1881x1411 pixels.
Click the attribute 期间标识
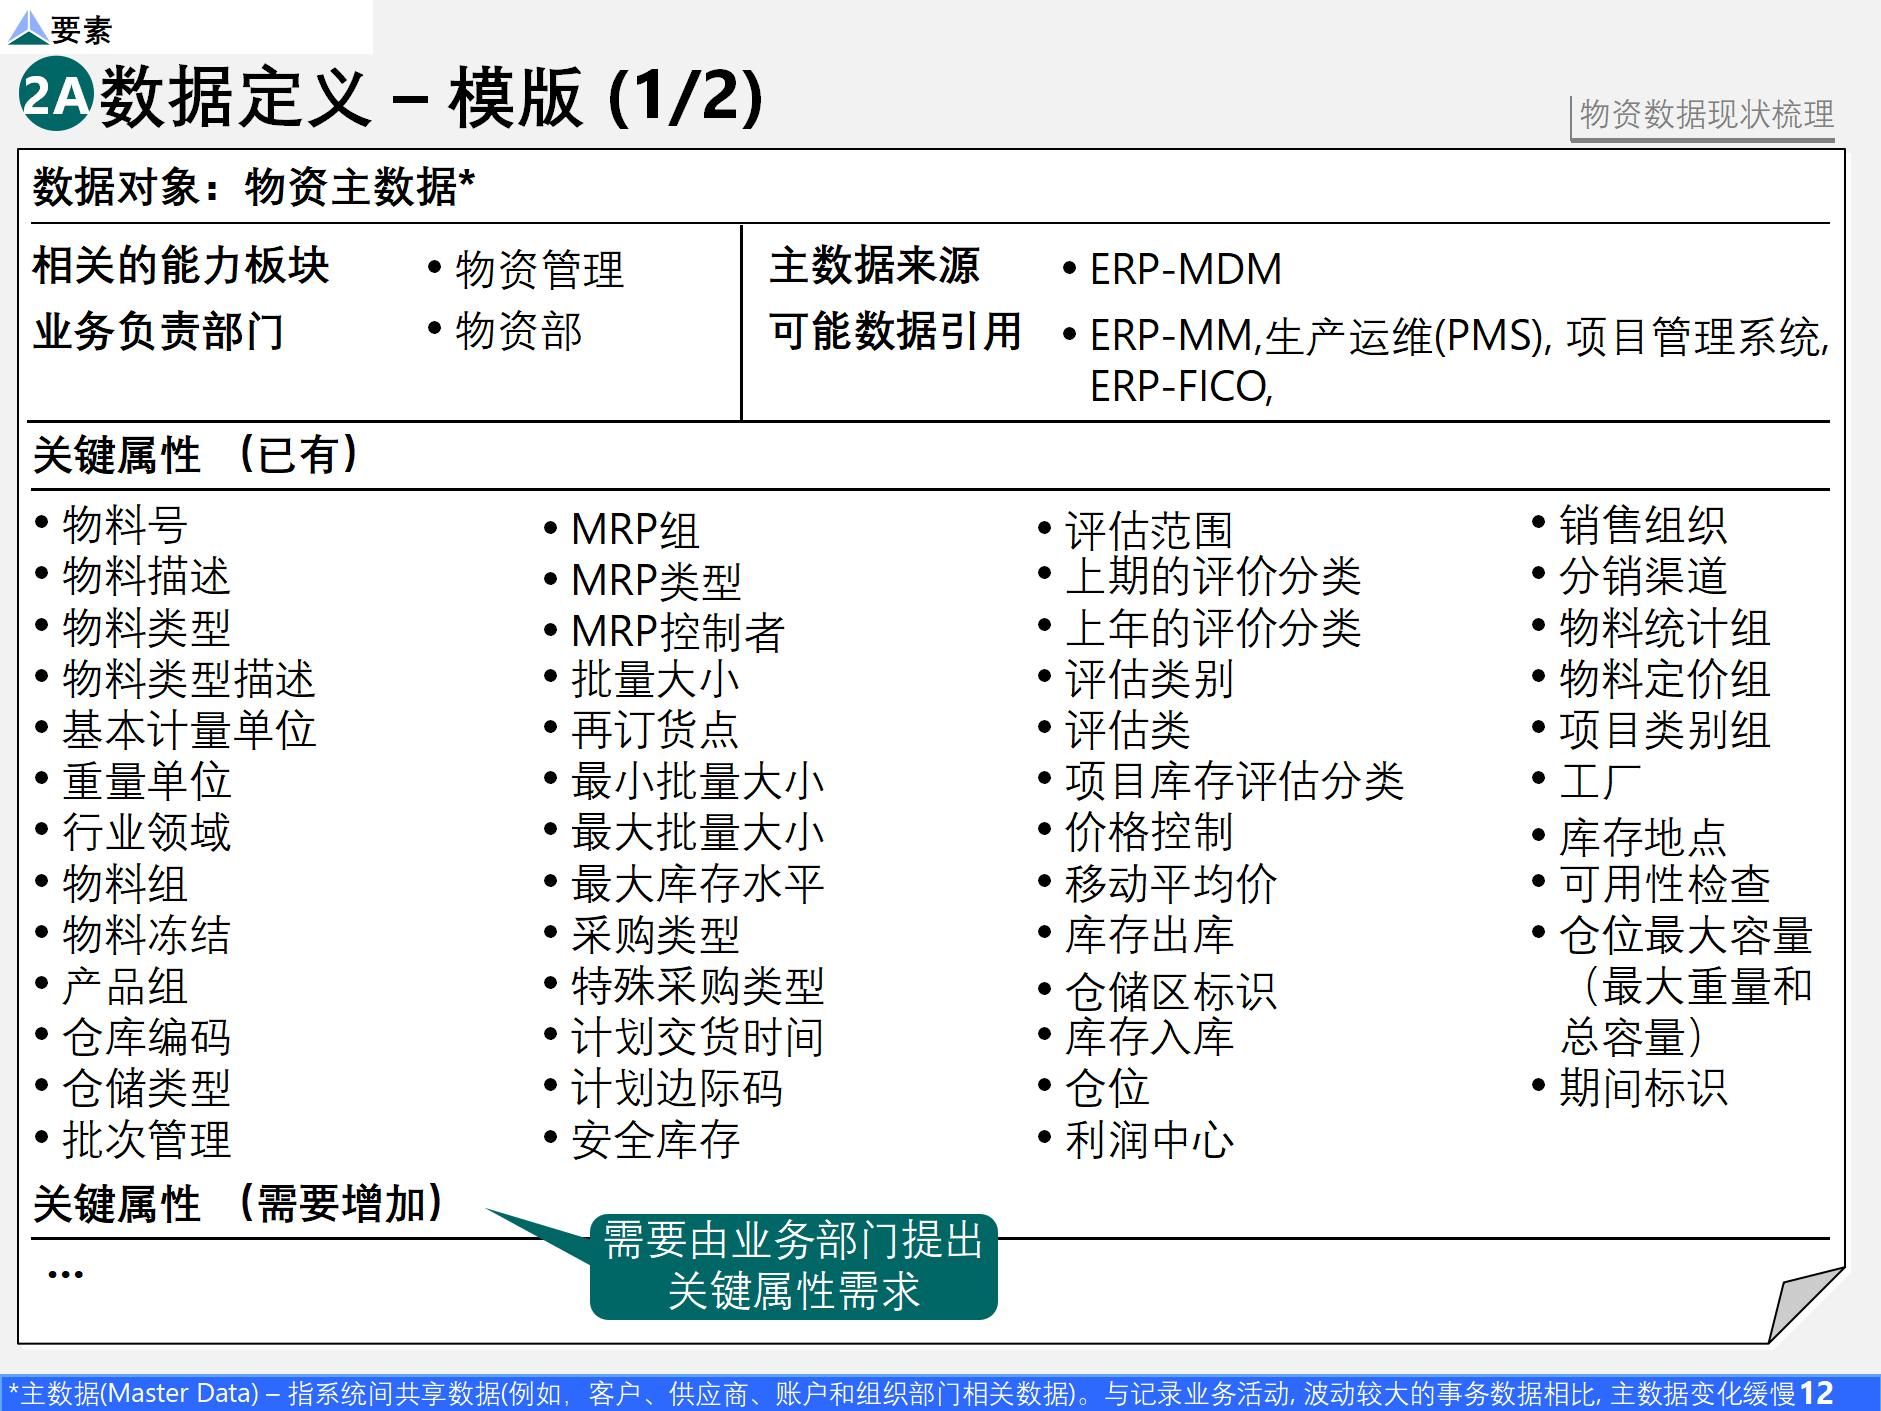tap(1643, 1089)
